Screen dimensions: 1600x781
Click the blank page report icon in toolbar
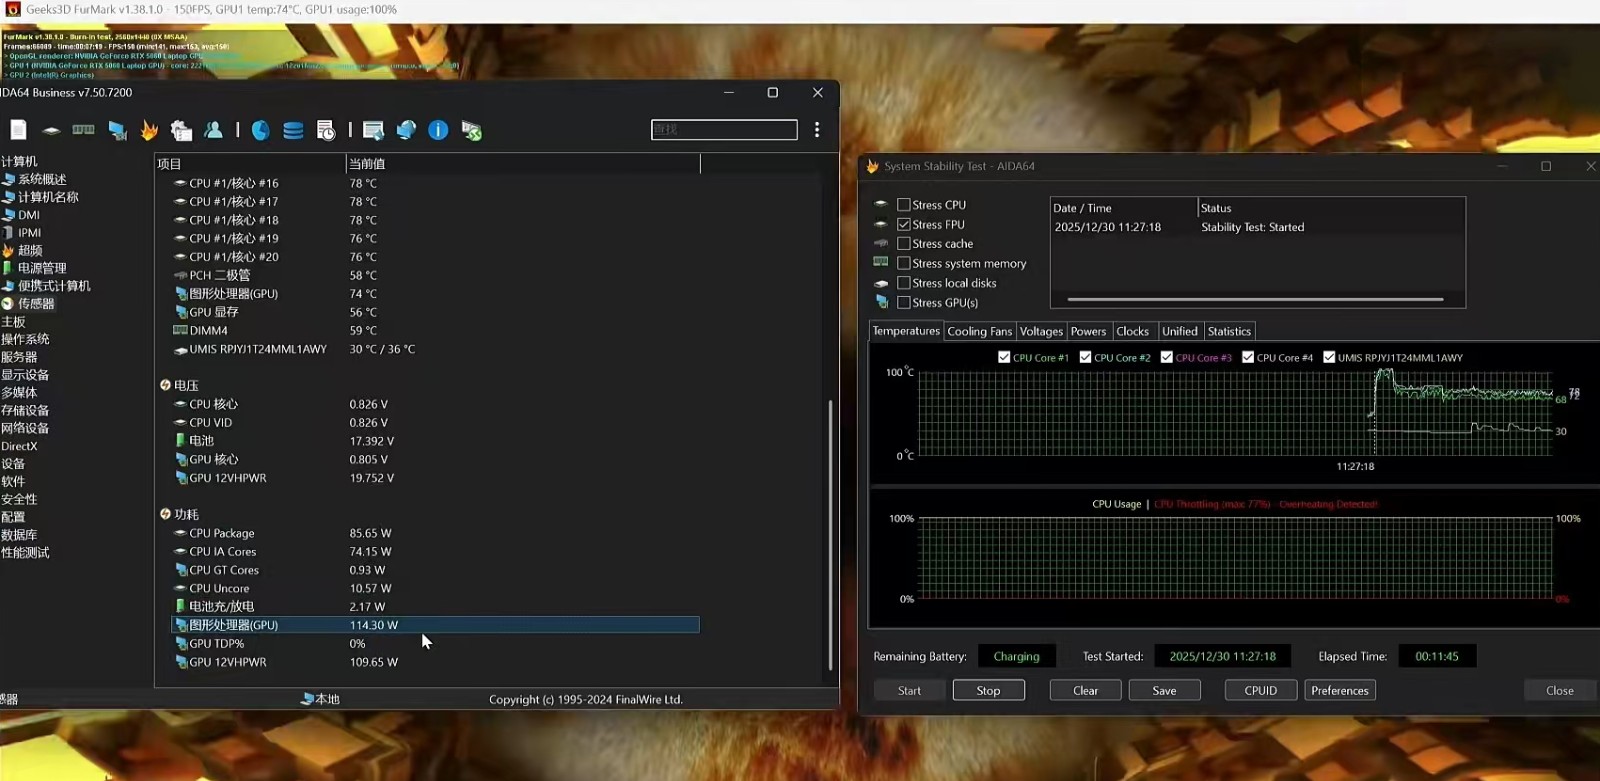(x=18, y=130)
